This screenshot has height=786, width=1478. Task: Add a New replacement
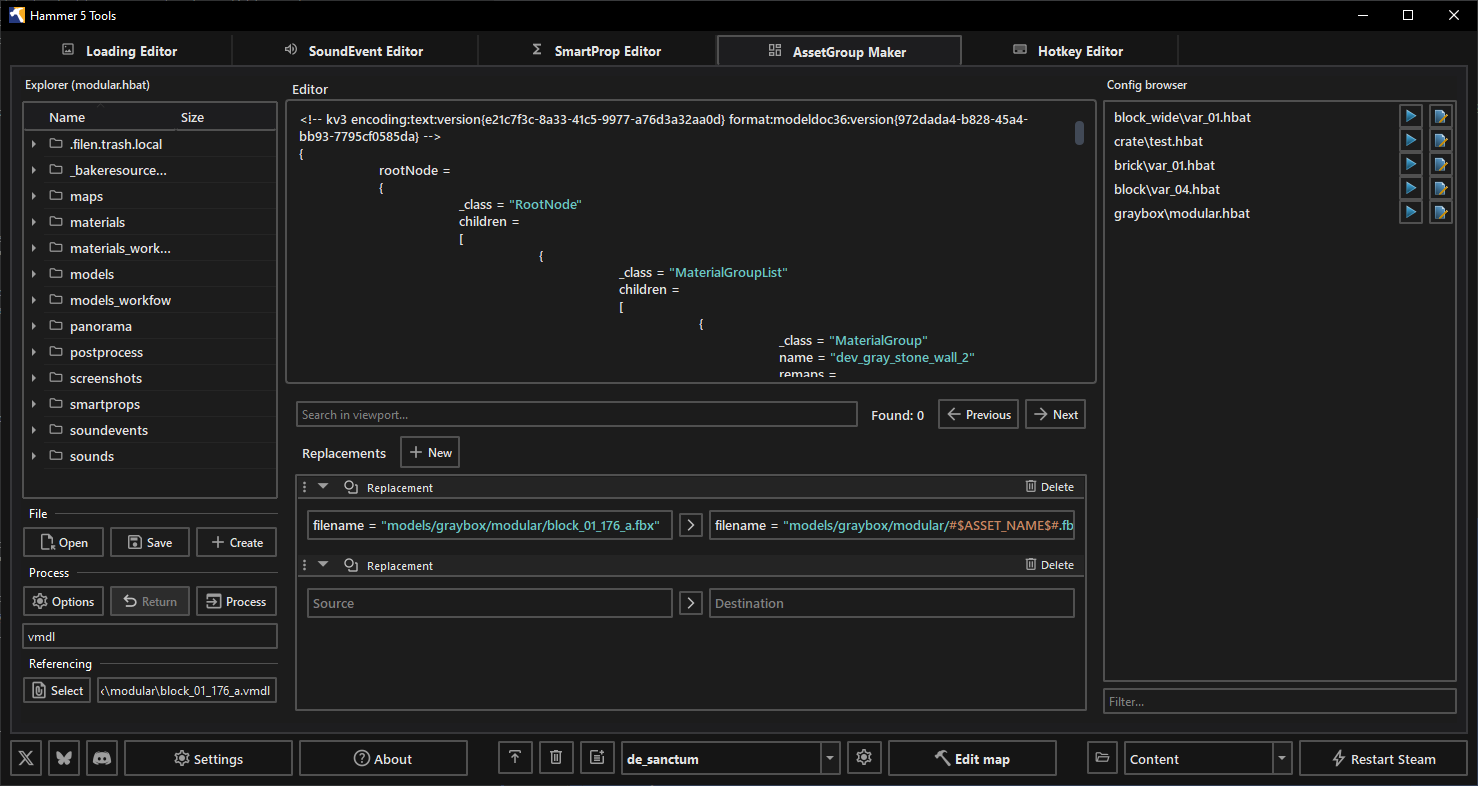tap(430, 453)
